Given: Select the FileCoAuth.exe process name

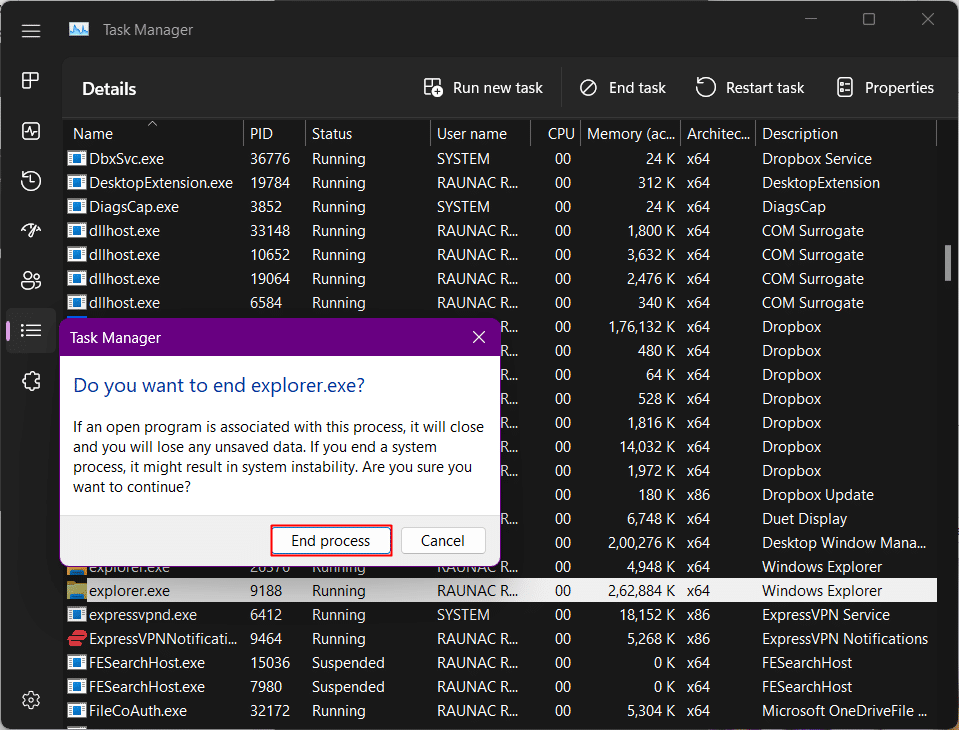Looking at the screenshot, I should tap(138, 710).
